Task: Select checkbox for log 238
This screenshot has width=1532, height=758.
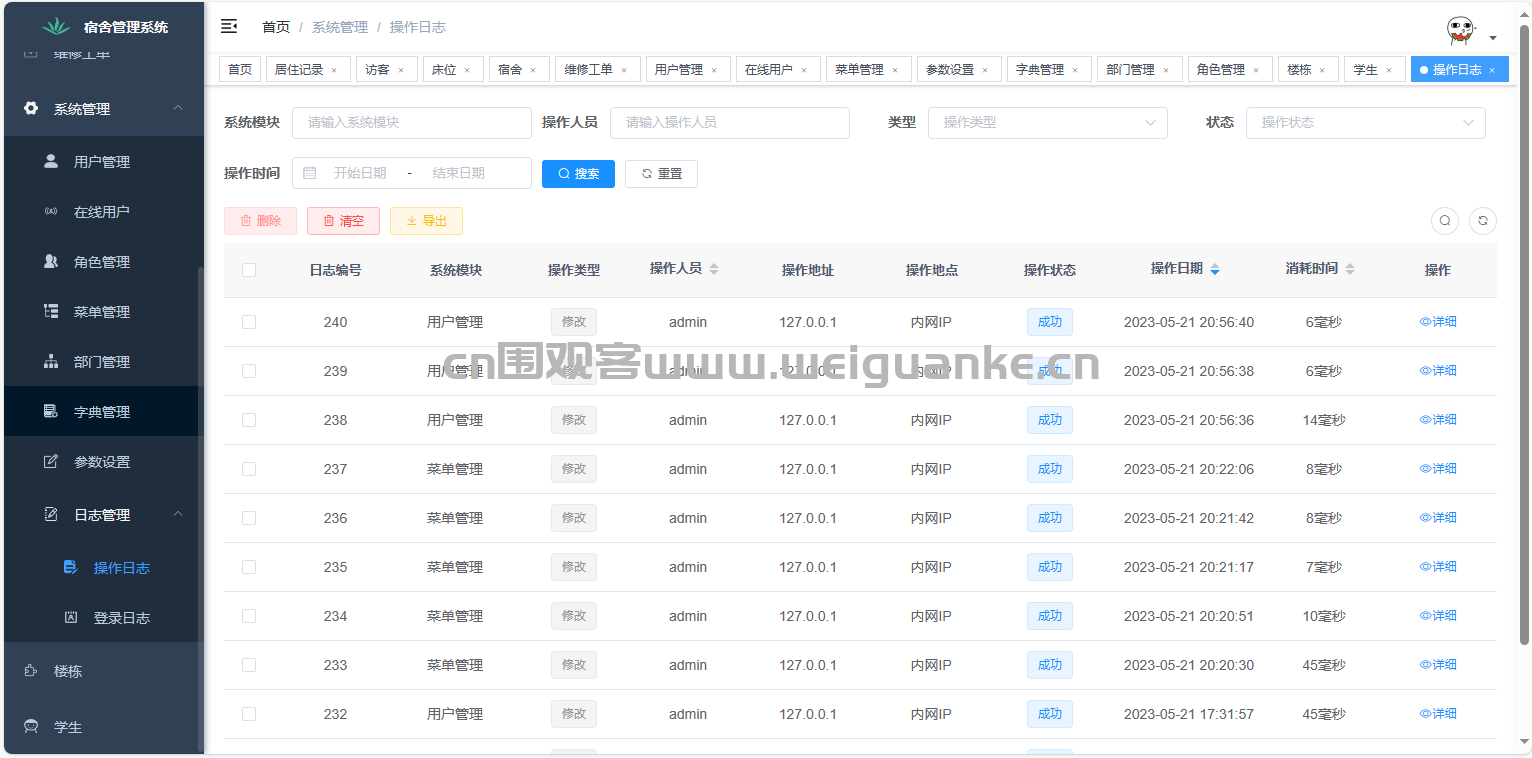Action: point(249,420)
